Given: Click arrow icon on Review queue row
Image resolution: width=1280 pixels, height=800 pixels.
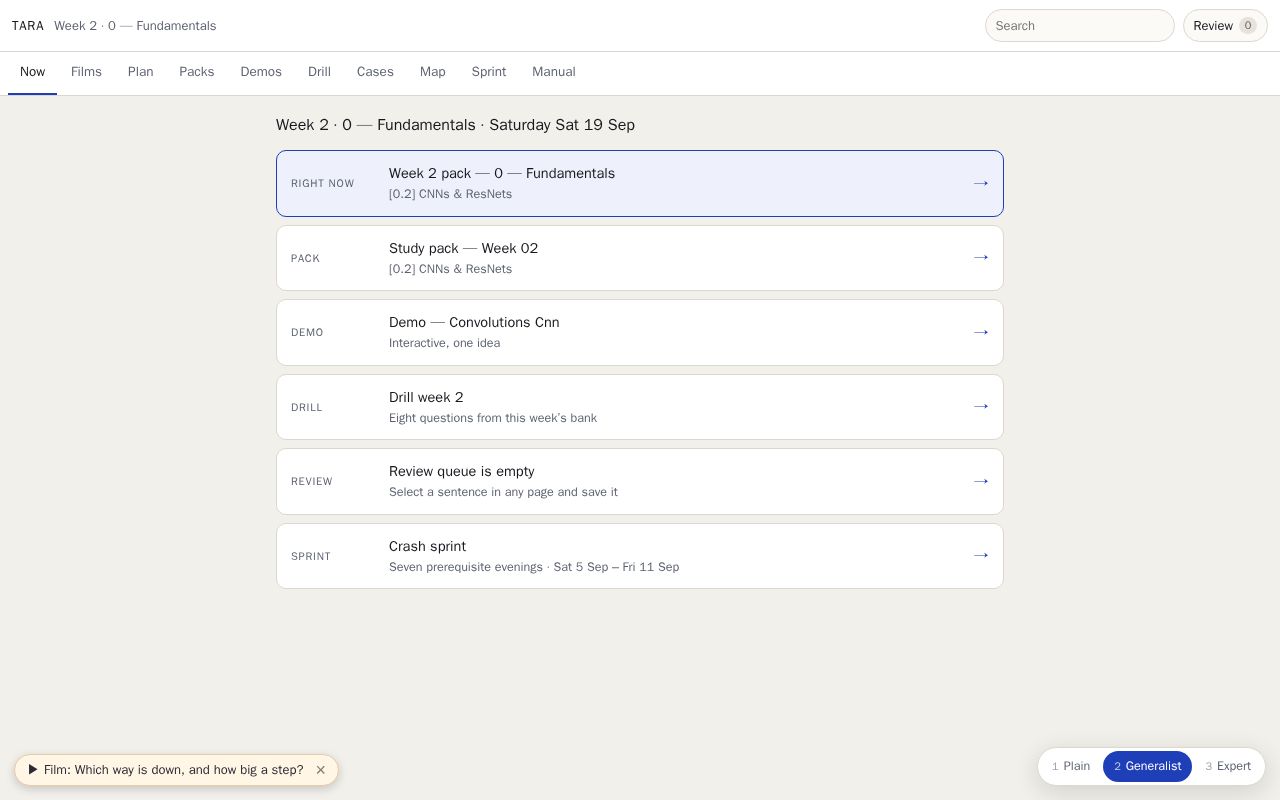Looking at the screenshot, I should point(981,481).
